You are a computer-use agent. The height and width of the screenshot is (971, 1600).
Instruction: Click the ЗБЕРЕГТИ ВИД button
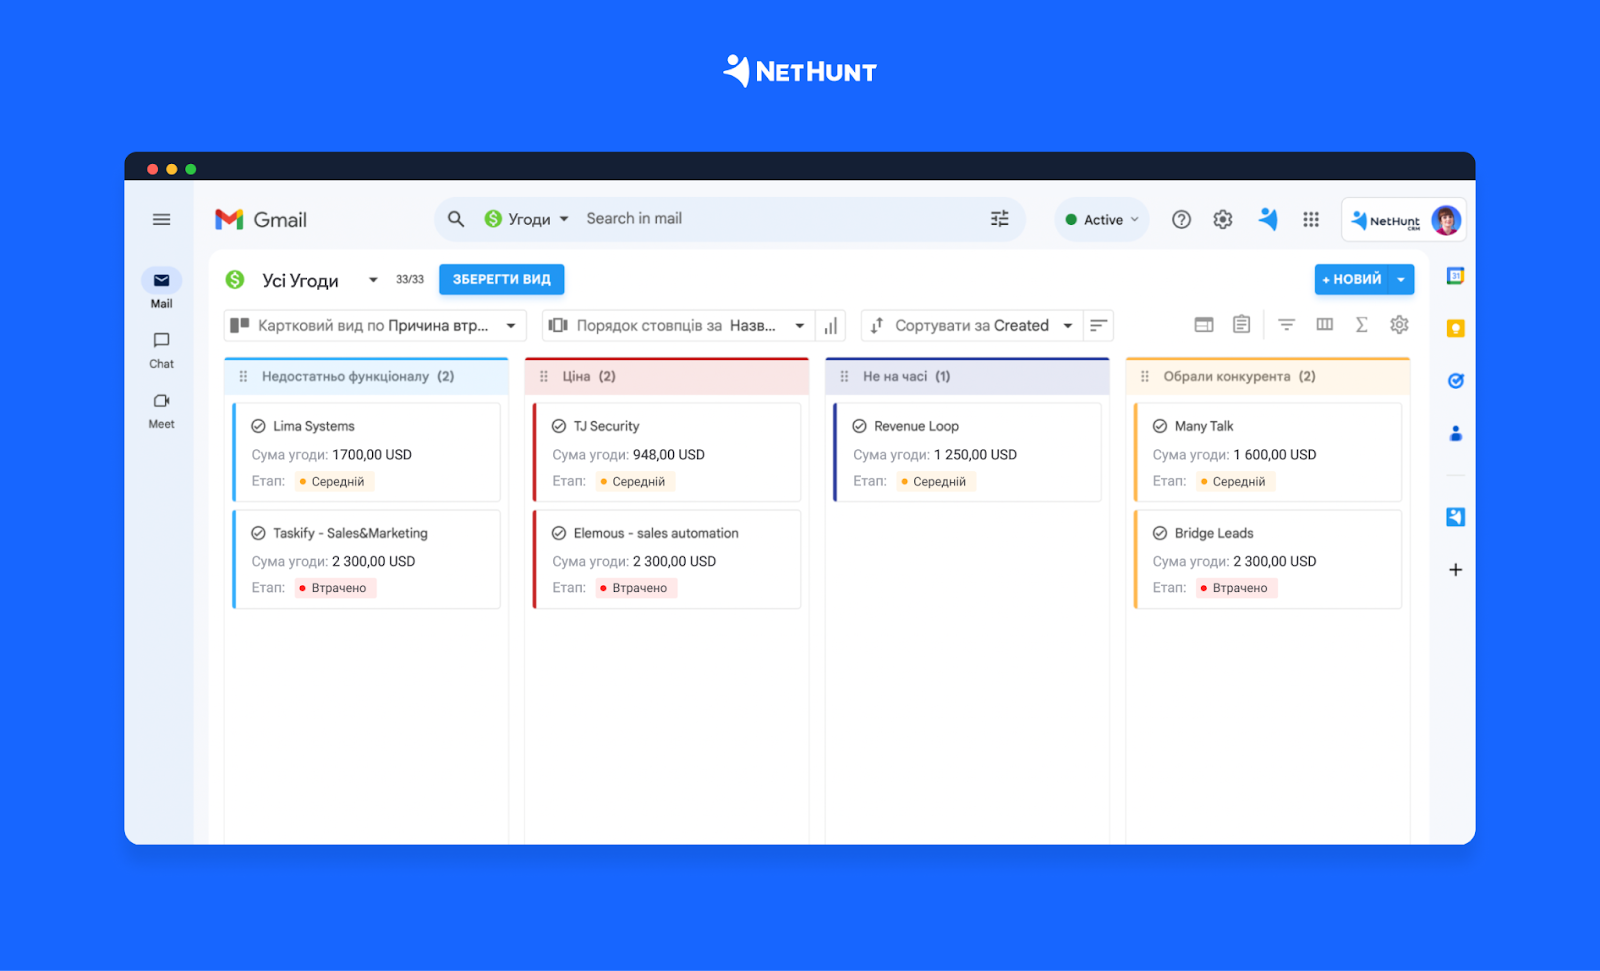pyautogui.click(x=502, y=280)
